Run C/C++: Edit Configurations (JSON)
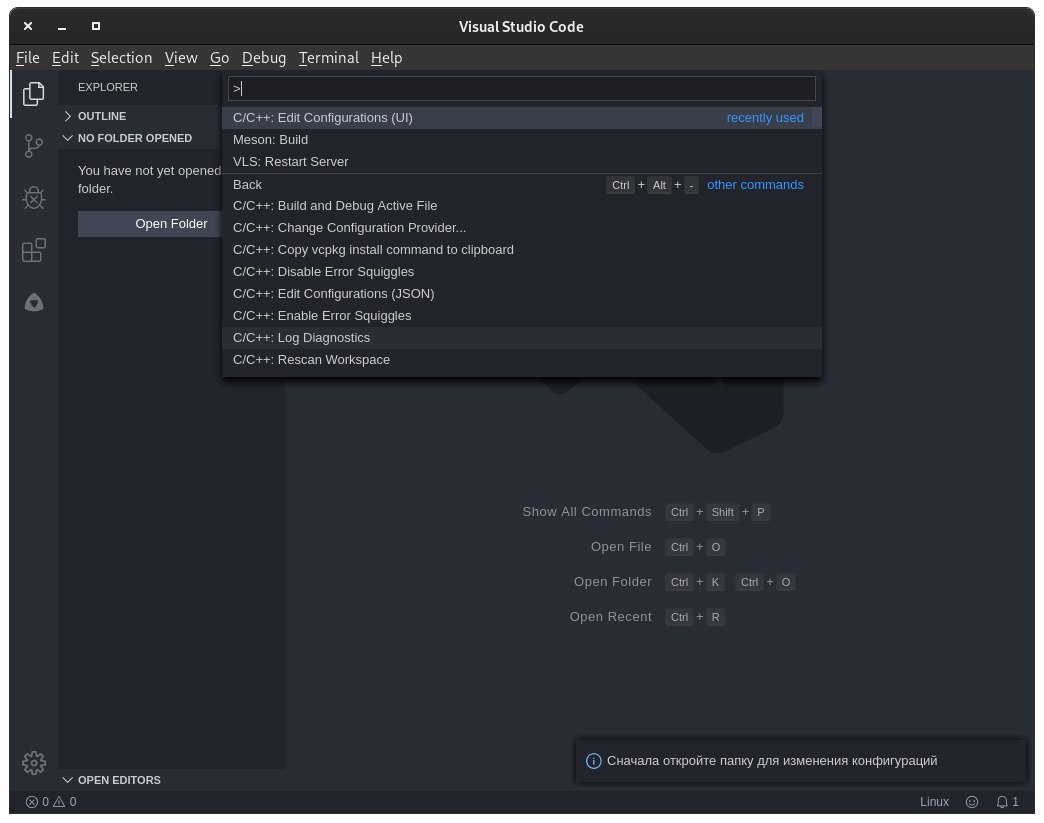 [x=521, y=294]
